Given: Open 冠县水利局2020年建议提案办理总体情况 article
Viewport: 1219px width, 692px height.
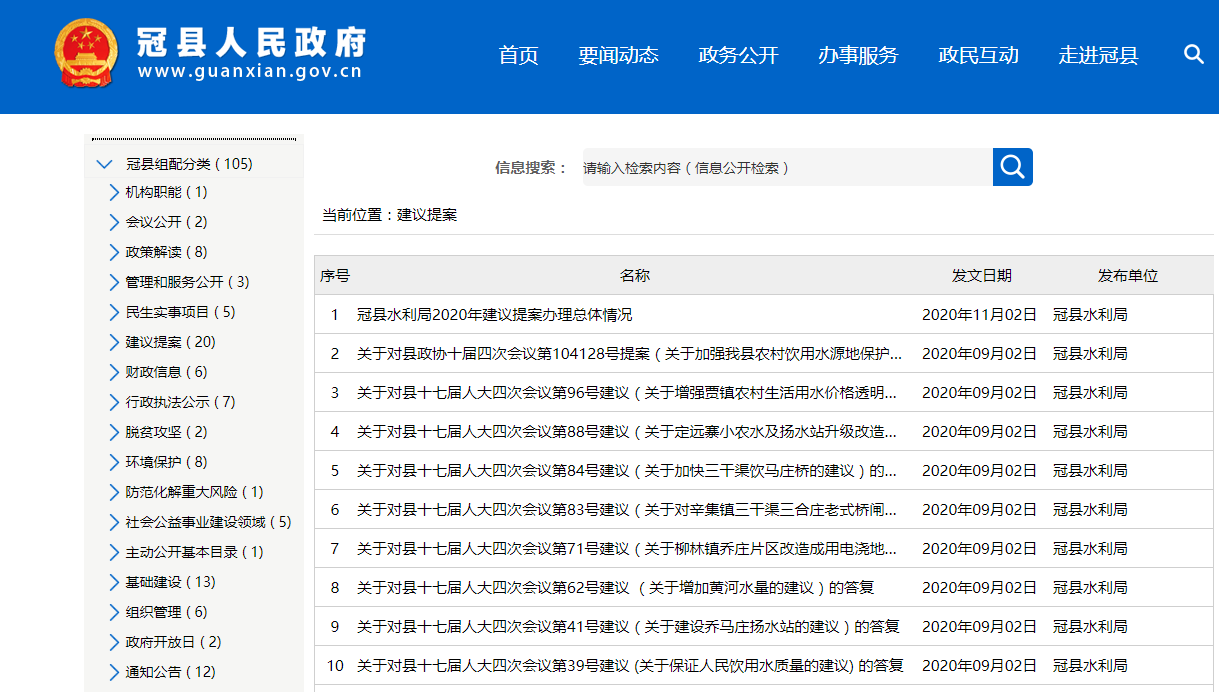Looking at the screenshot, I should [x=494, y=315].
